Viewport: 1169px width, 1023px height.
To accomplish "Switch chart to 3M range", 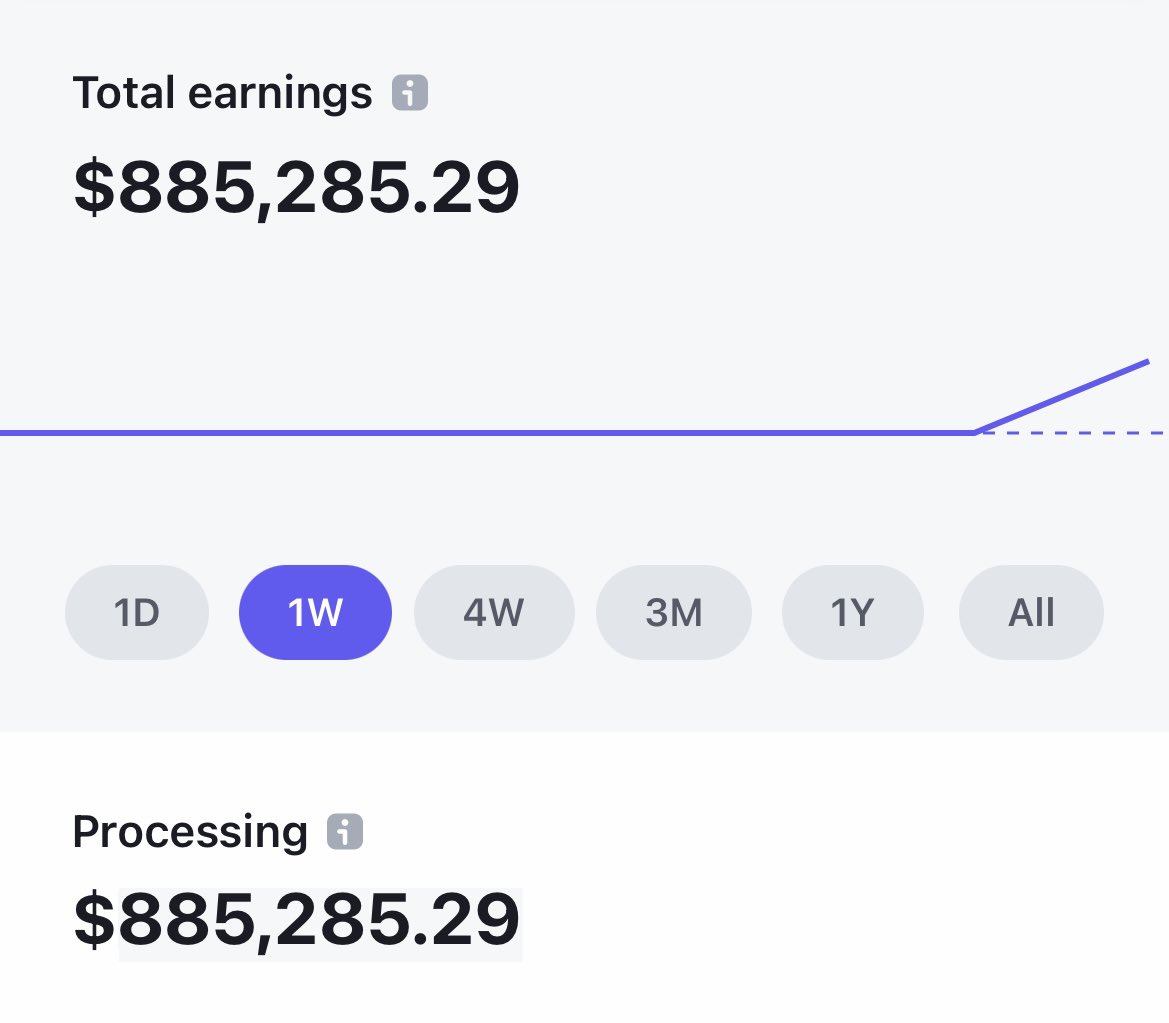I will tap(674, 612).
